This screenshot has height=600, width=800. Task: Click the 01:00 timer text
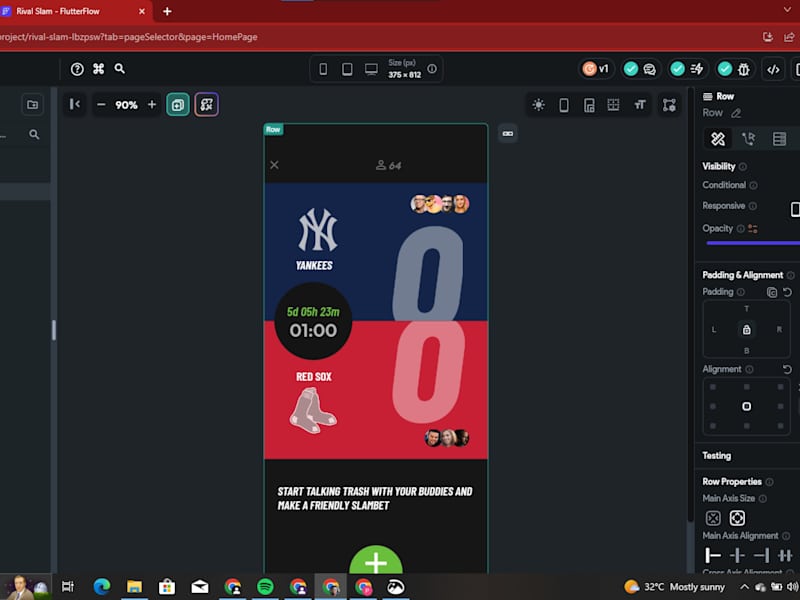click(x=313, y=331)
